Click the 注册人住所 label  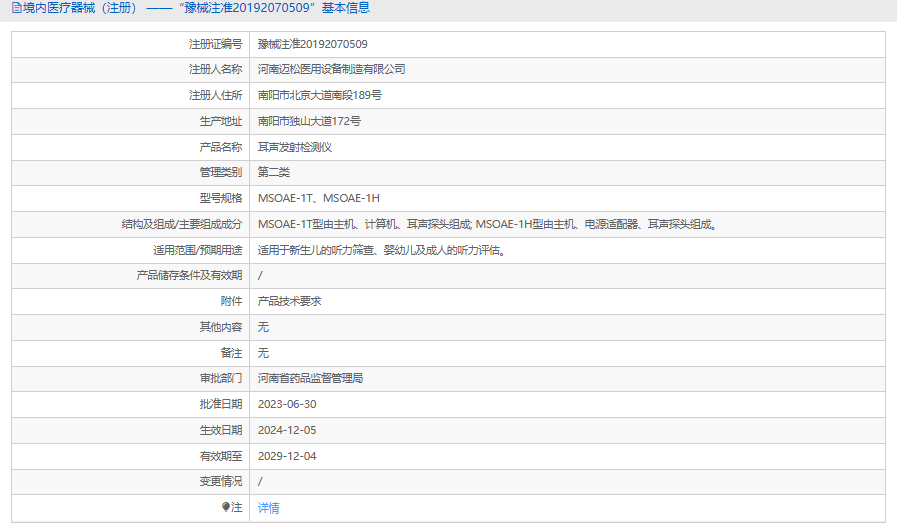pos(216,95)
